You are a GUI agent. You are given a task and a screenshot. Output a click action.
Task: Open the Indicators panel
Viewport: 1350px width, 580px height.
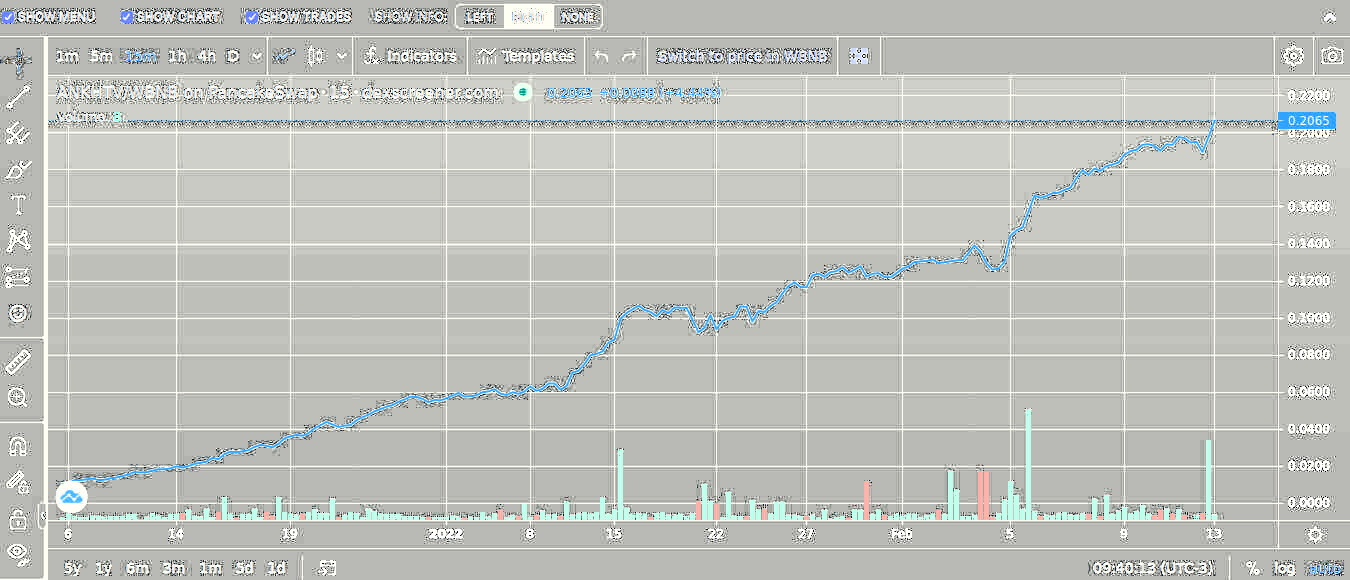pyautogui.click(x=410, y=56)
